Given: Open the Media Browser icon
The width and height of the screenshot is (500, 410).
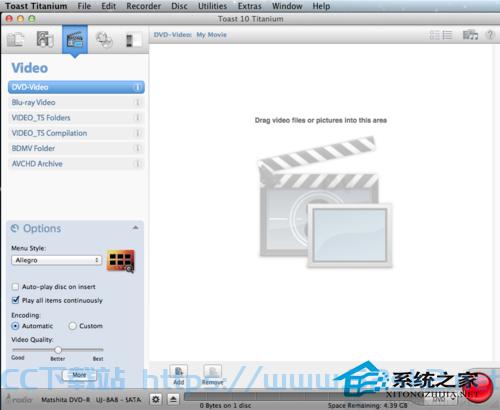Looking at the screenshot, I should click(470, 35).
